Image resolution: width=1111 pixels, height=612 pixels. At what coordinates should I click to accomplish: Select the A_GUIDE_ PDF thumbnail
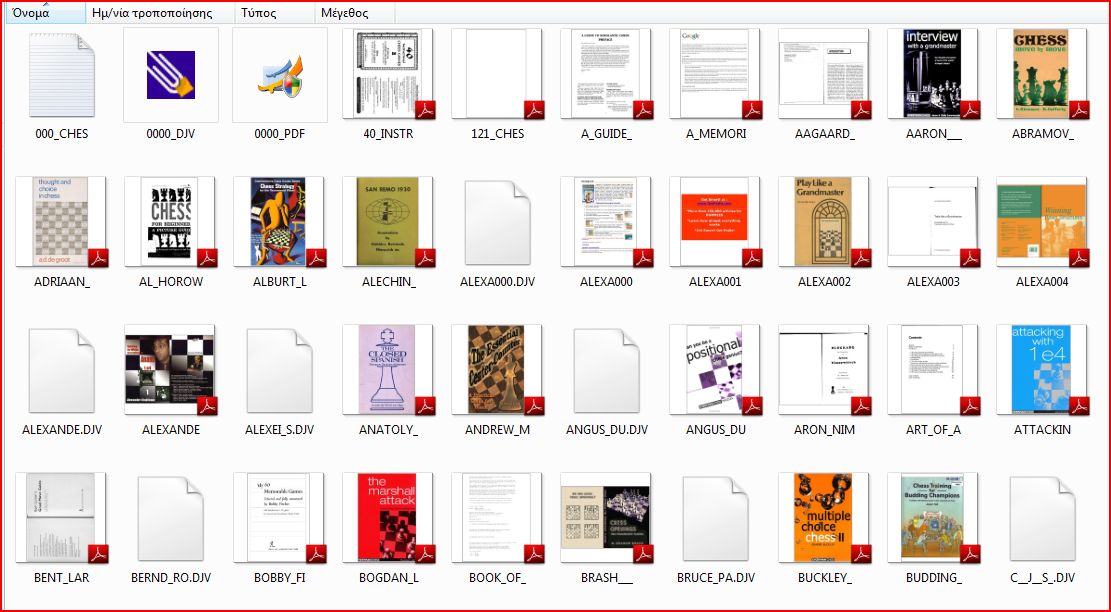coord(607,74)
